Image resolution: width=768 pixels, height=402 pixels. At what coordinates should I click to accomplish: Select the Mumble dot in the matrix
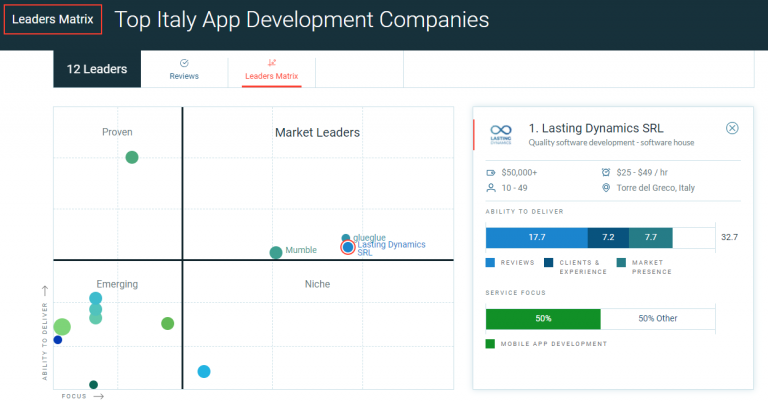click(x=276, y=252)
